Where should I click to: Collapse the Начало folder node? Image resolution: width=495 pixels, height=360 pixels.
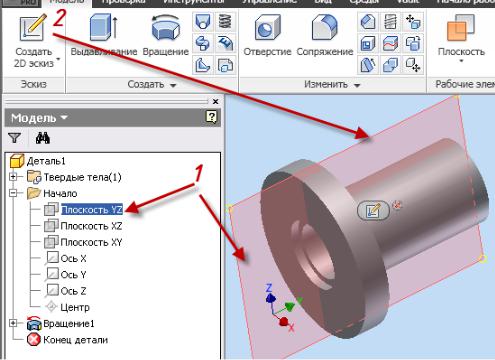coord(13,193)
